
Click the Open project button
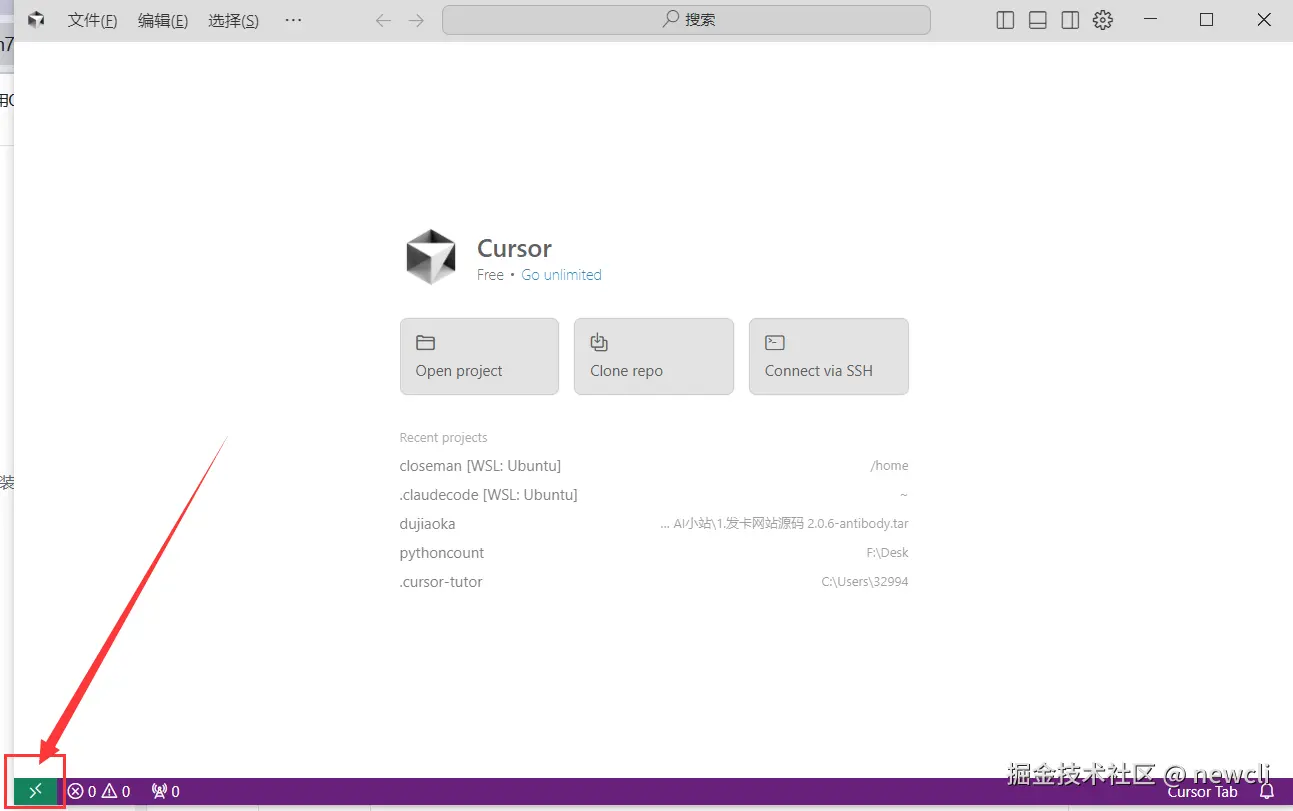(479, 356)
